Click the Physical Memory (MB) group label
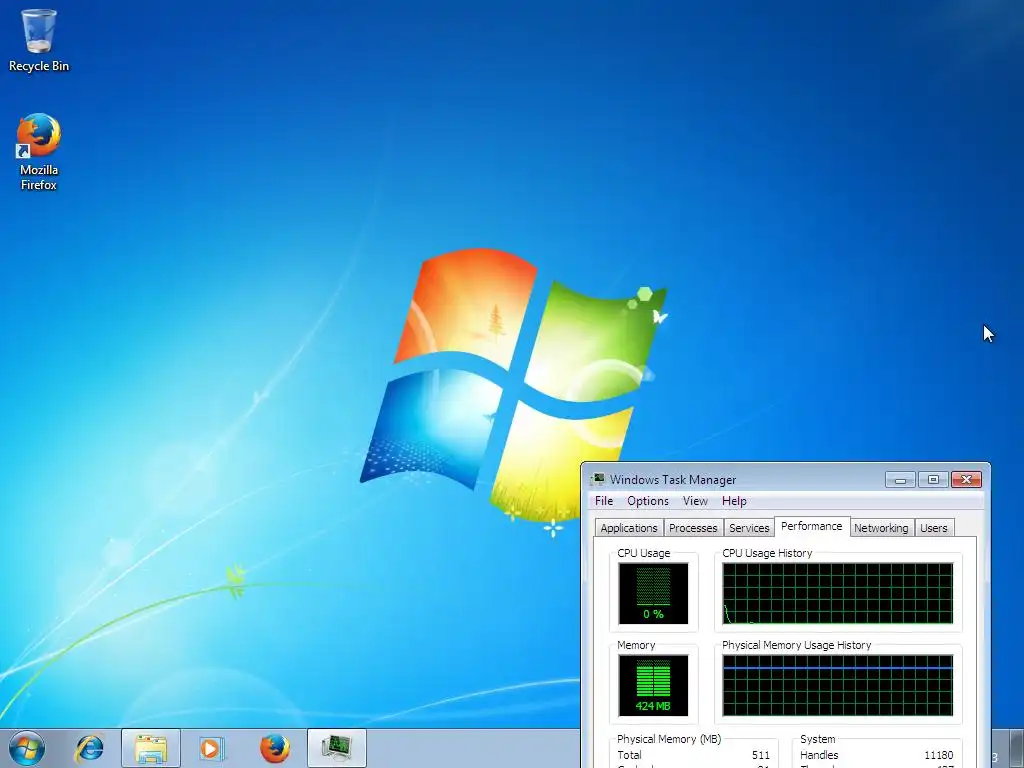This screenshot has height=768, width=1024. pos(669,739)
